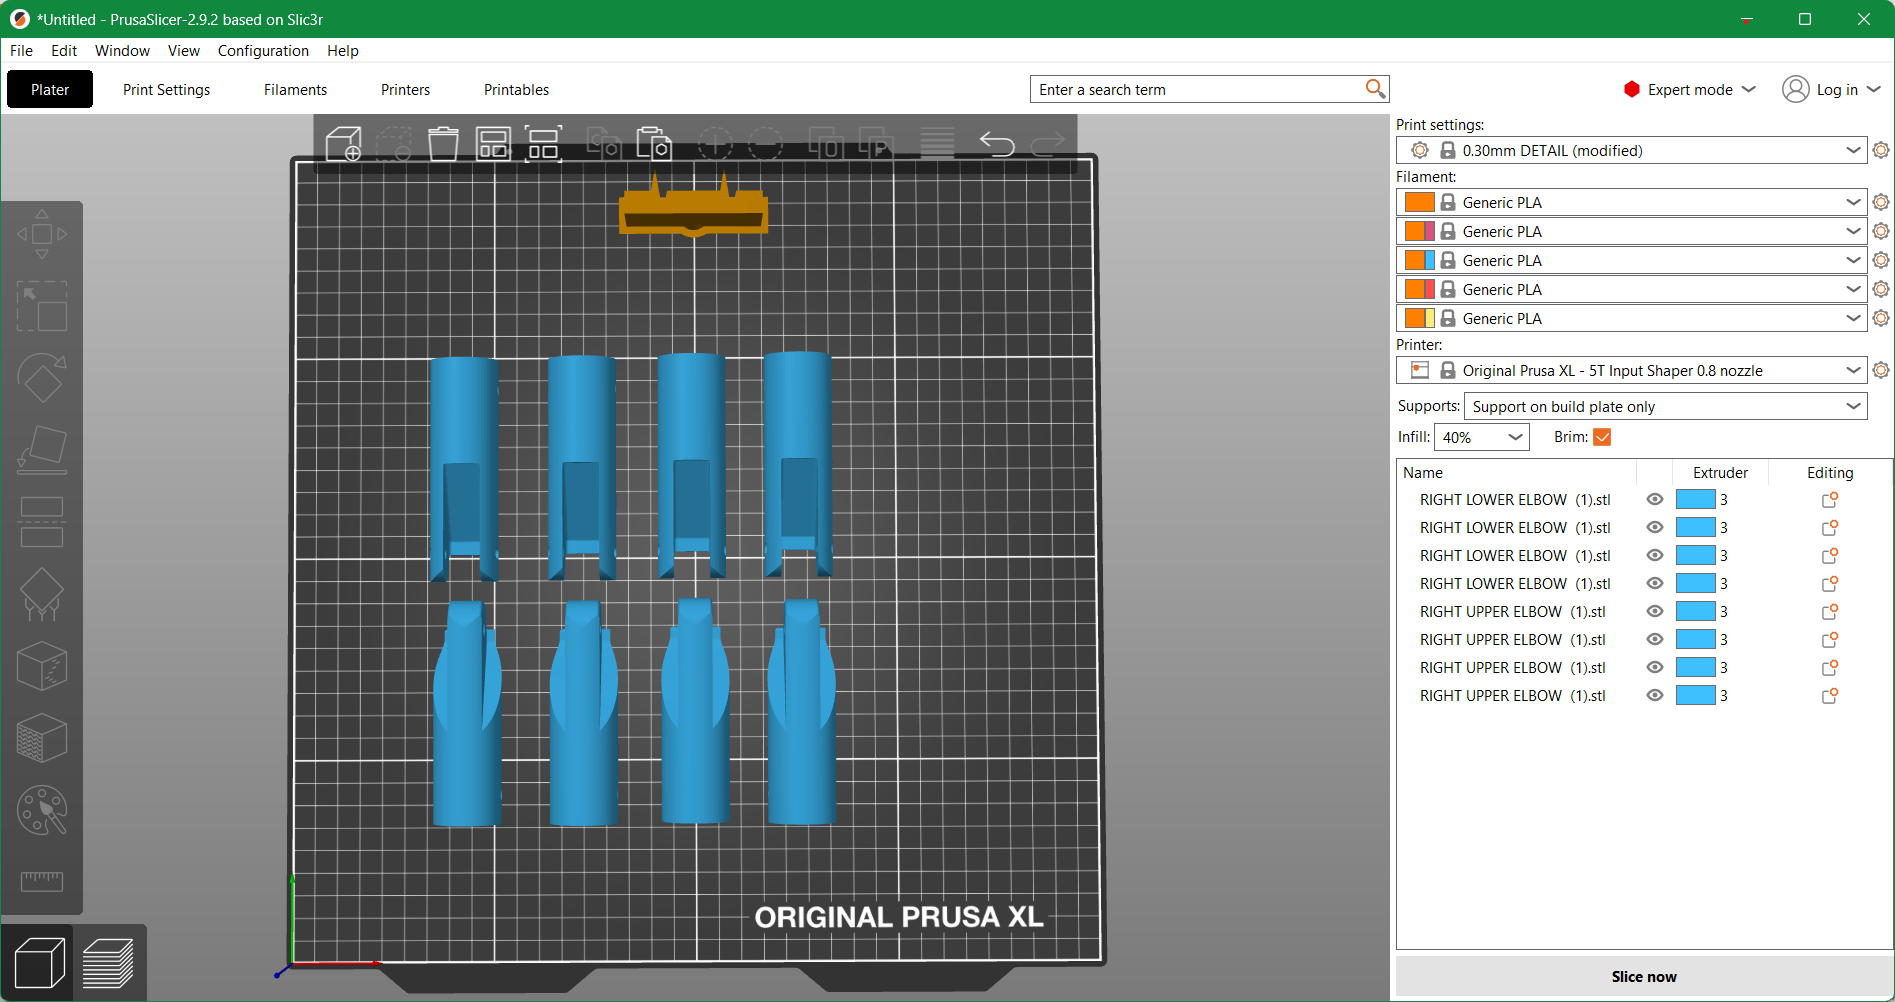
Task: Hide the first RIGHT LOWER ELBOW object
Action: 1655,500
